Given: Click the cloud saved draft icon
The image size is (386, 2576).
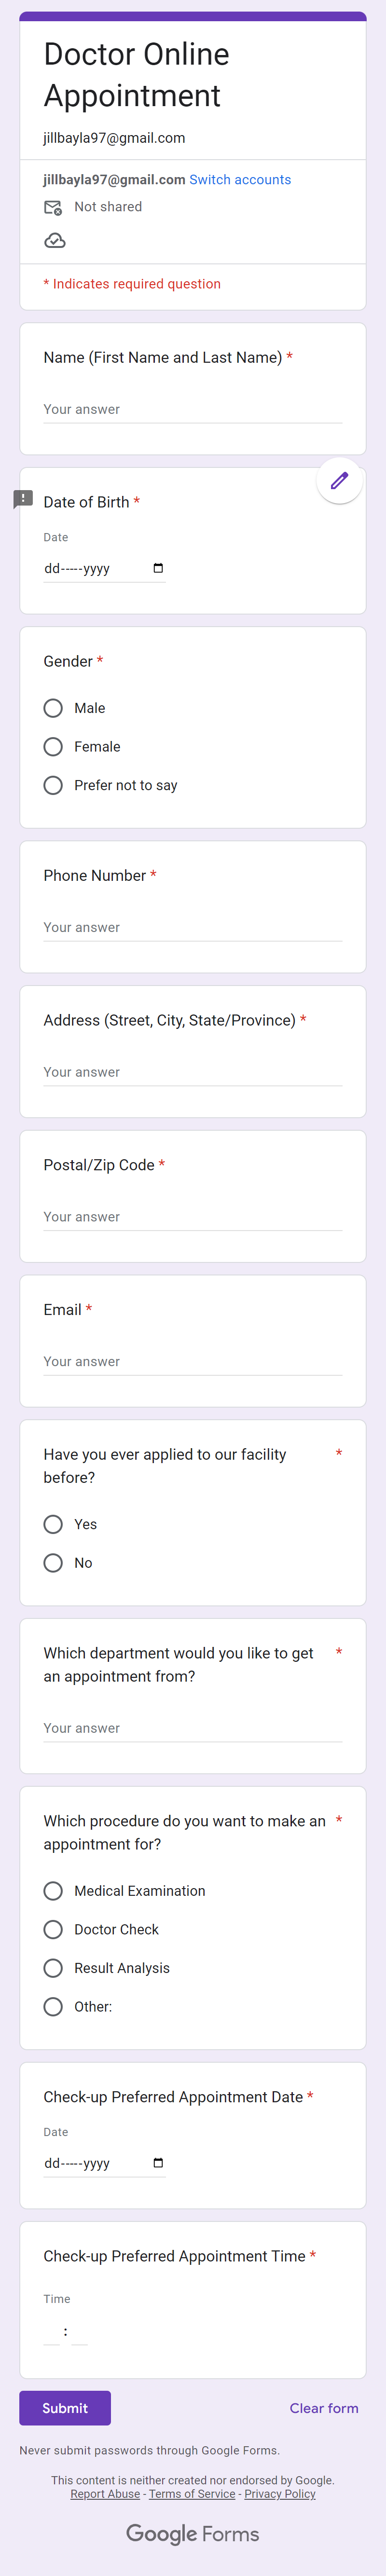Looking at the screenshot, I should tap(55, 241).
